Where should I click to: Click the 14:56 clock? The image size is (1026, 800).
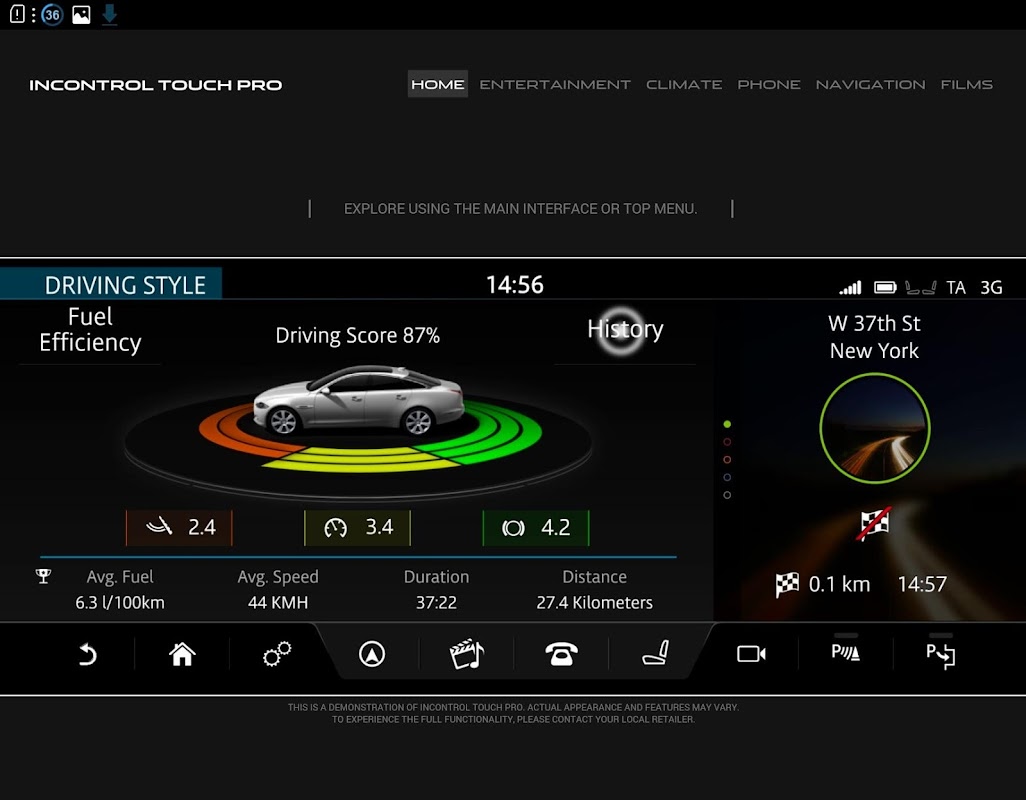click(x=515, y=285)
